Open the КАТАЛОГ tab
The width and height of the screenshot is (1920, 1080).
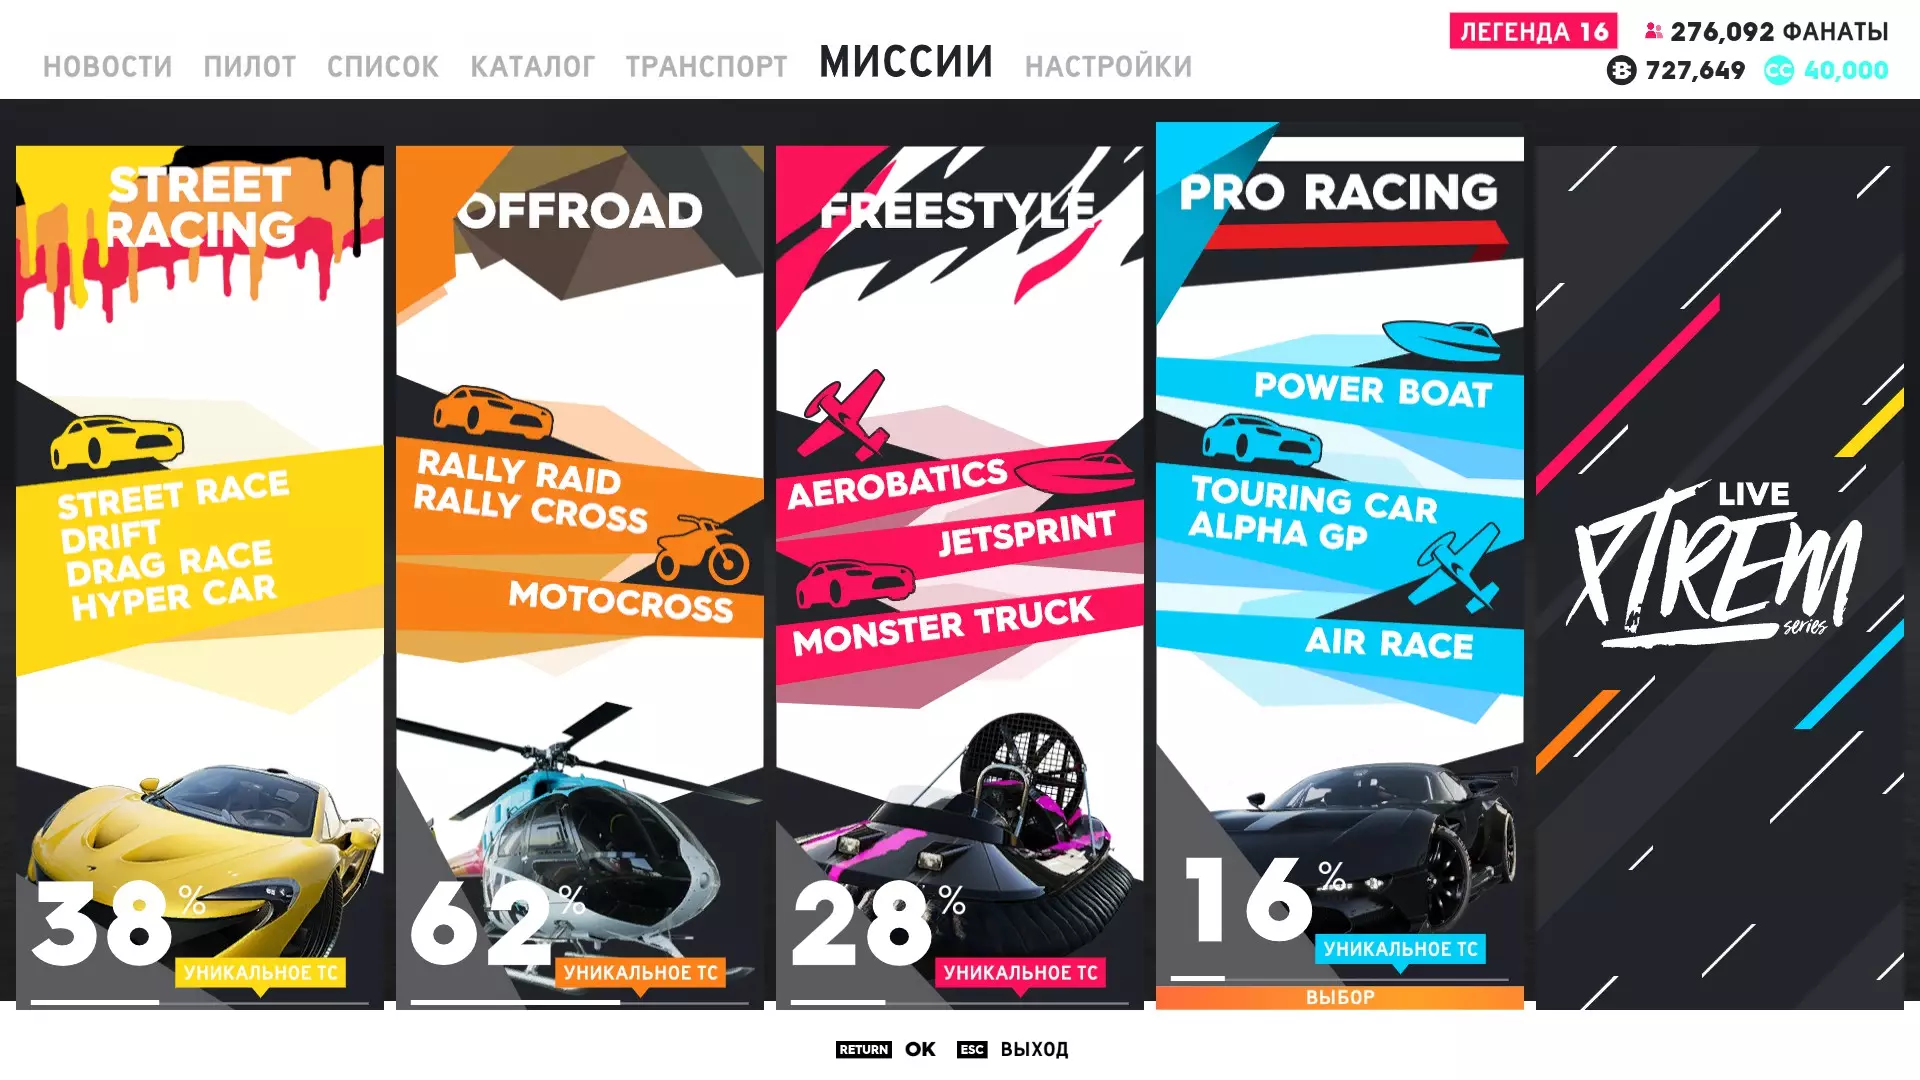click(x=532, y=67)
